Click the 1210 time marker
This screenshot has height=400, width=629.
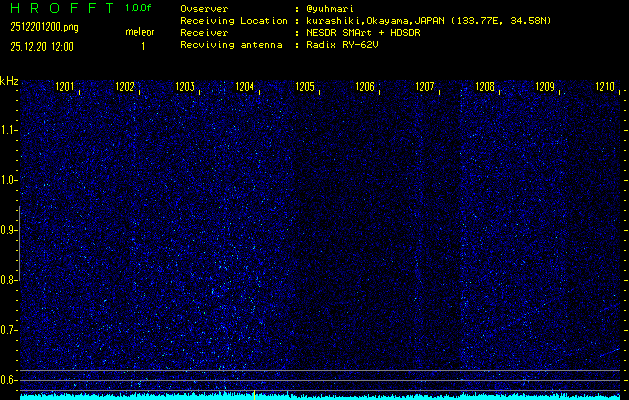(x=605, y=87)
